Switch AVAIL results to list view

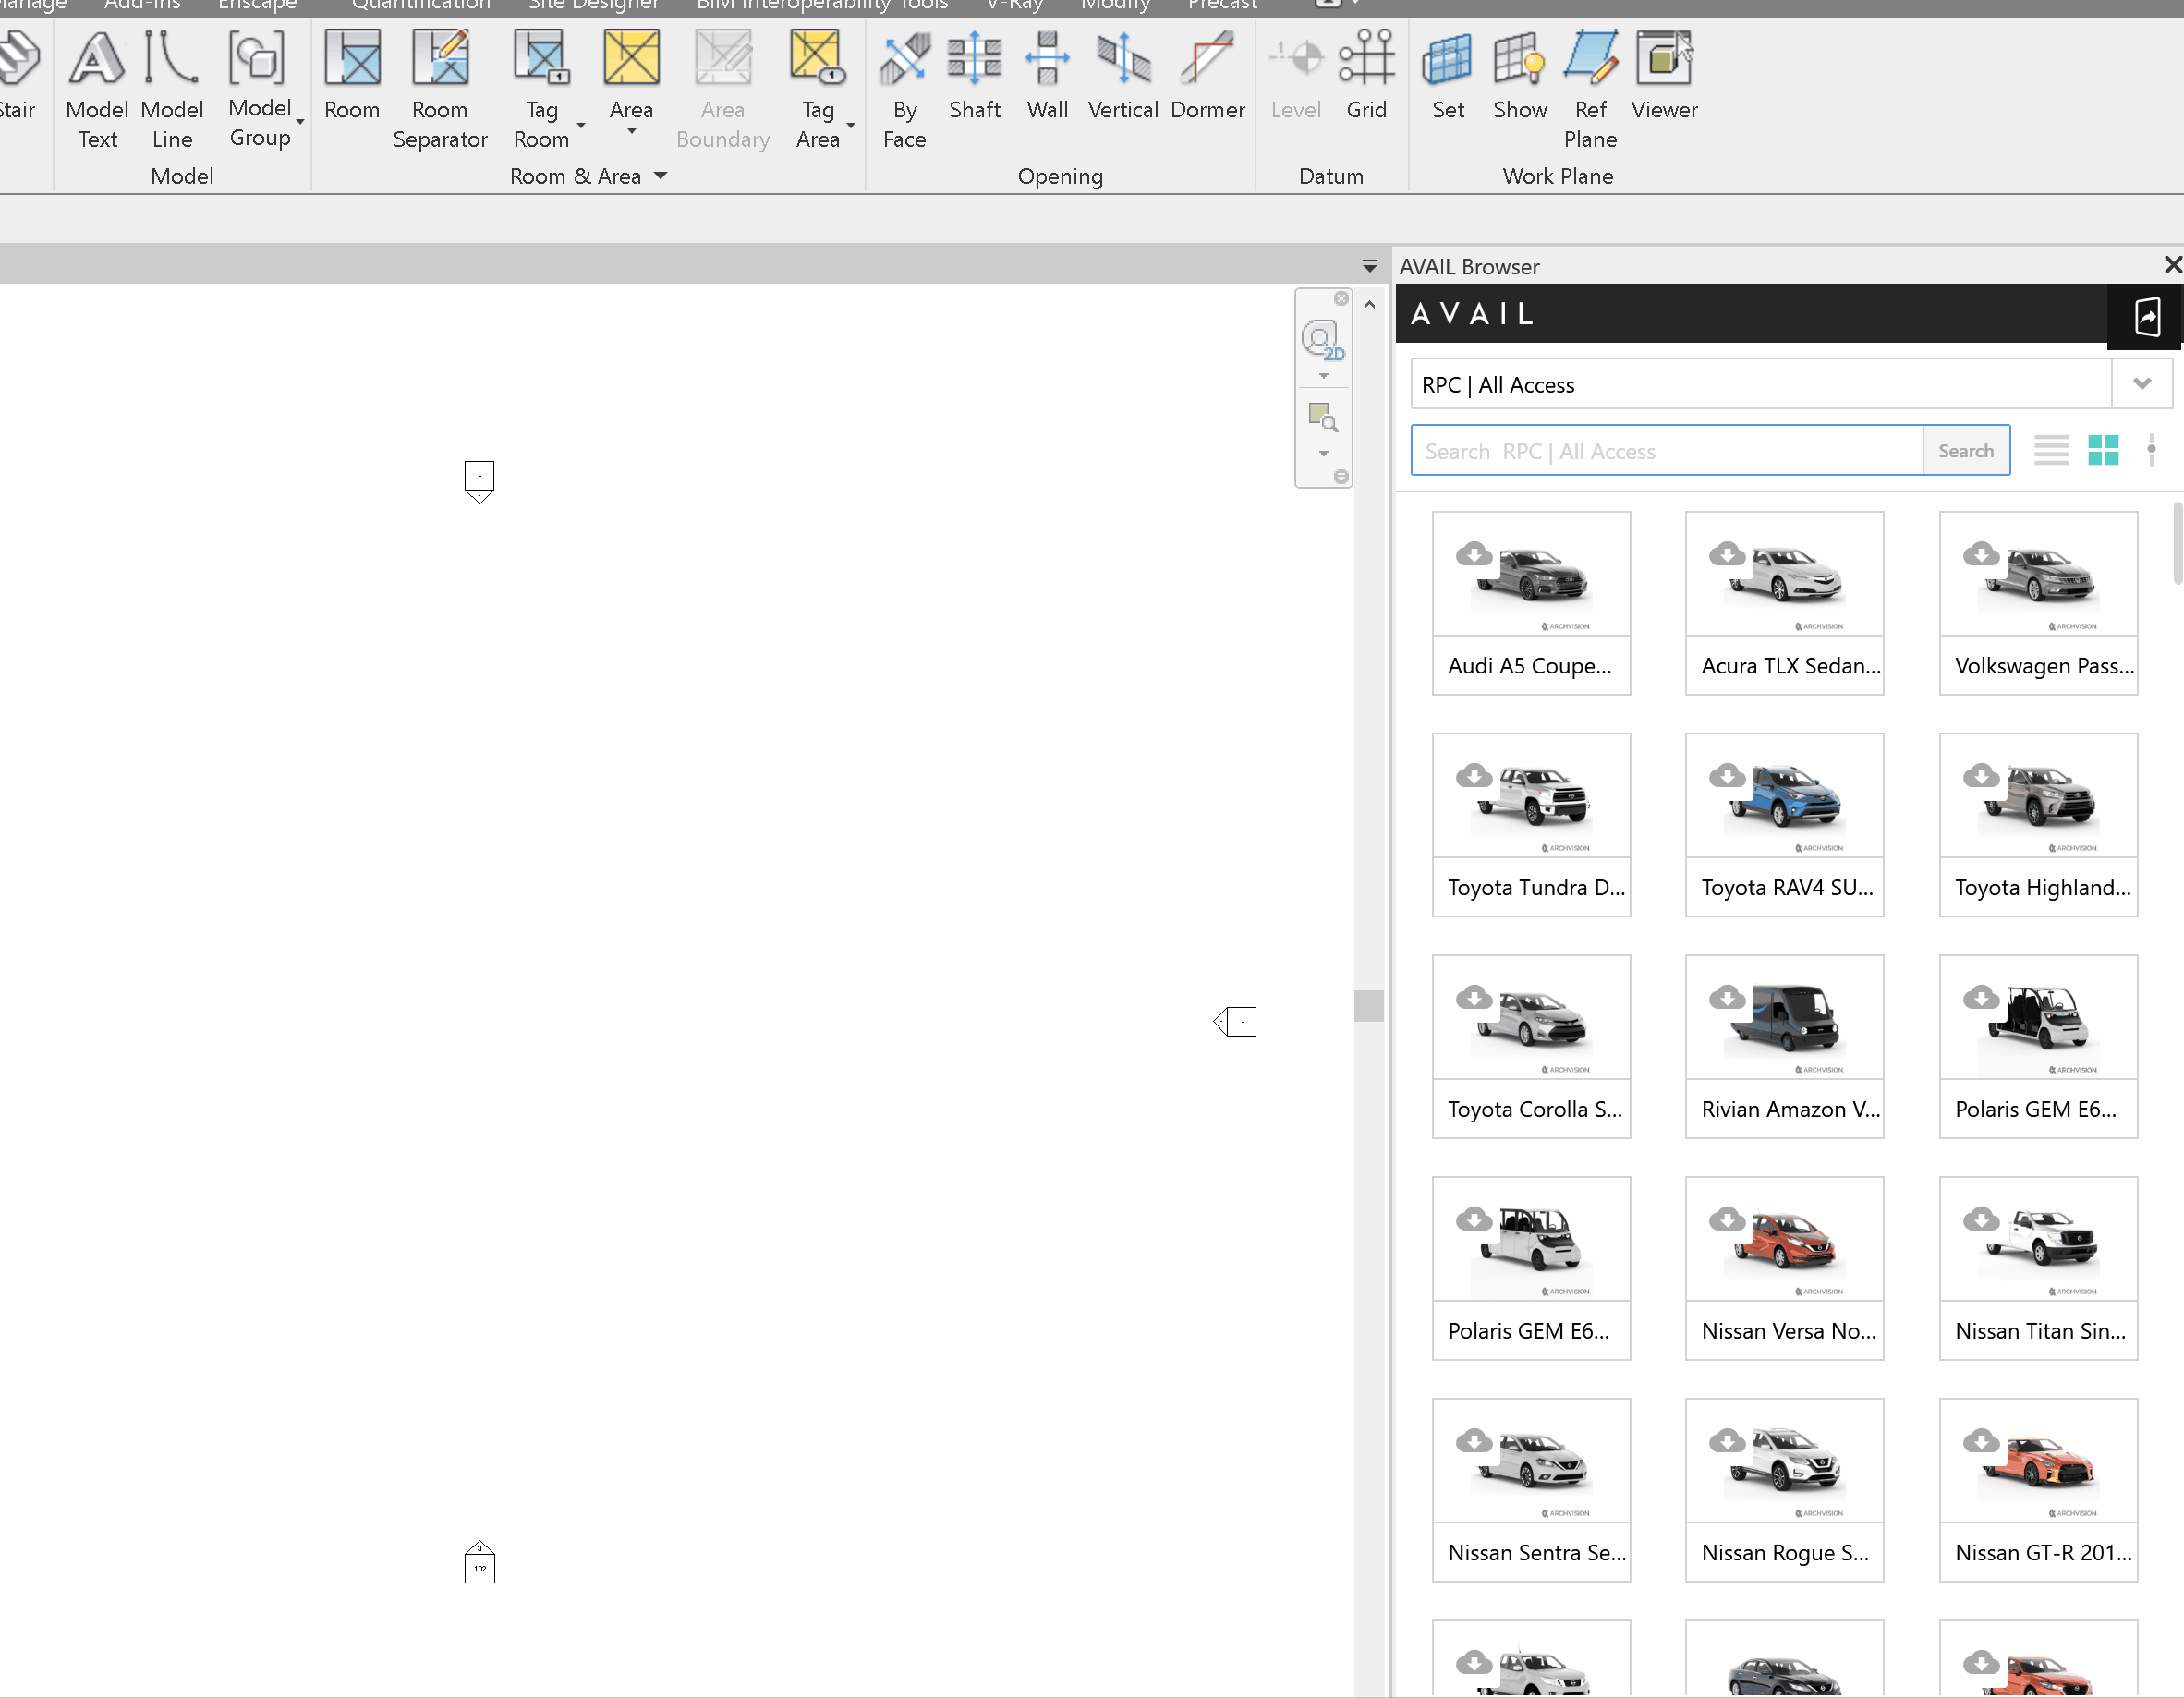click(x=2051, y=450)
